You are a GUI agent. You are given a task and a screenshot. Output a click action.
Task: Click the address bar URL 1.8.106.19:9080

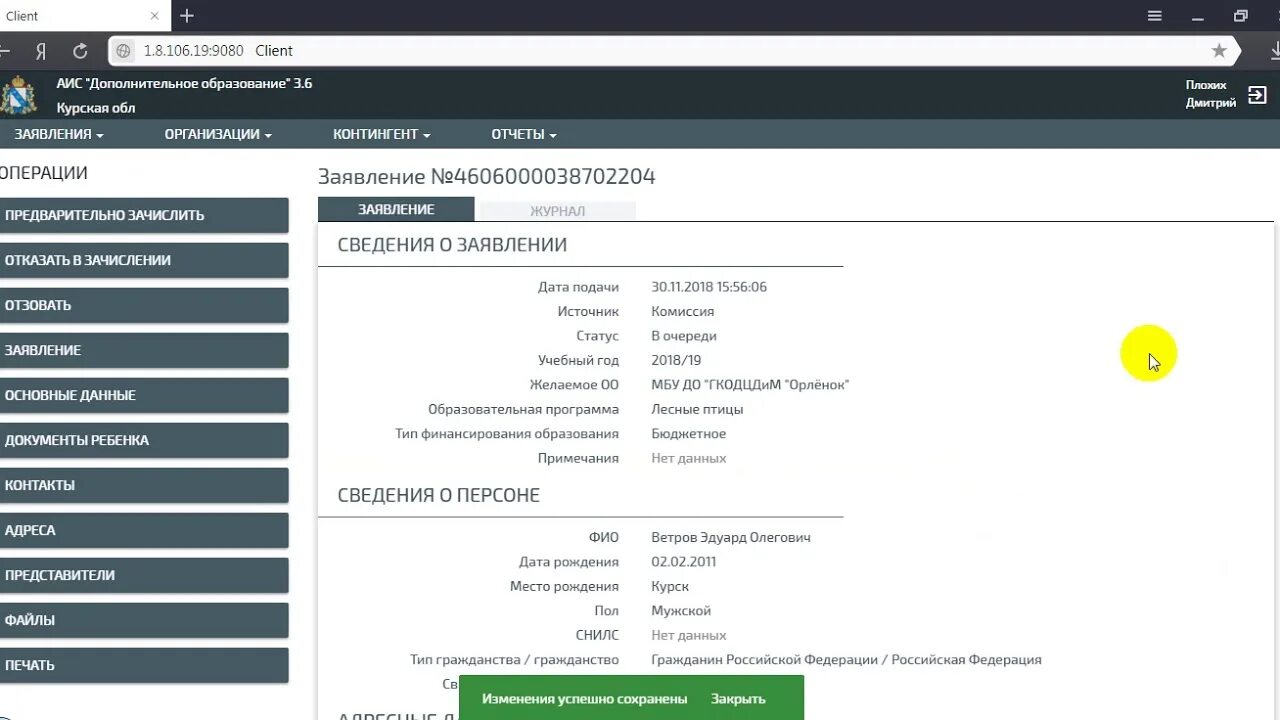point(193,50)
